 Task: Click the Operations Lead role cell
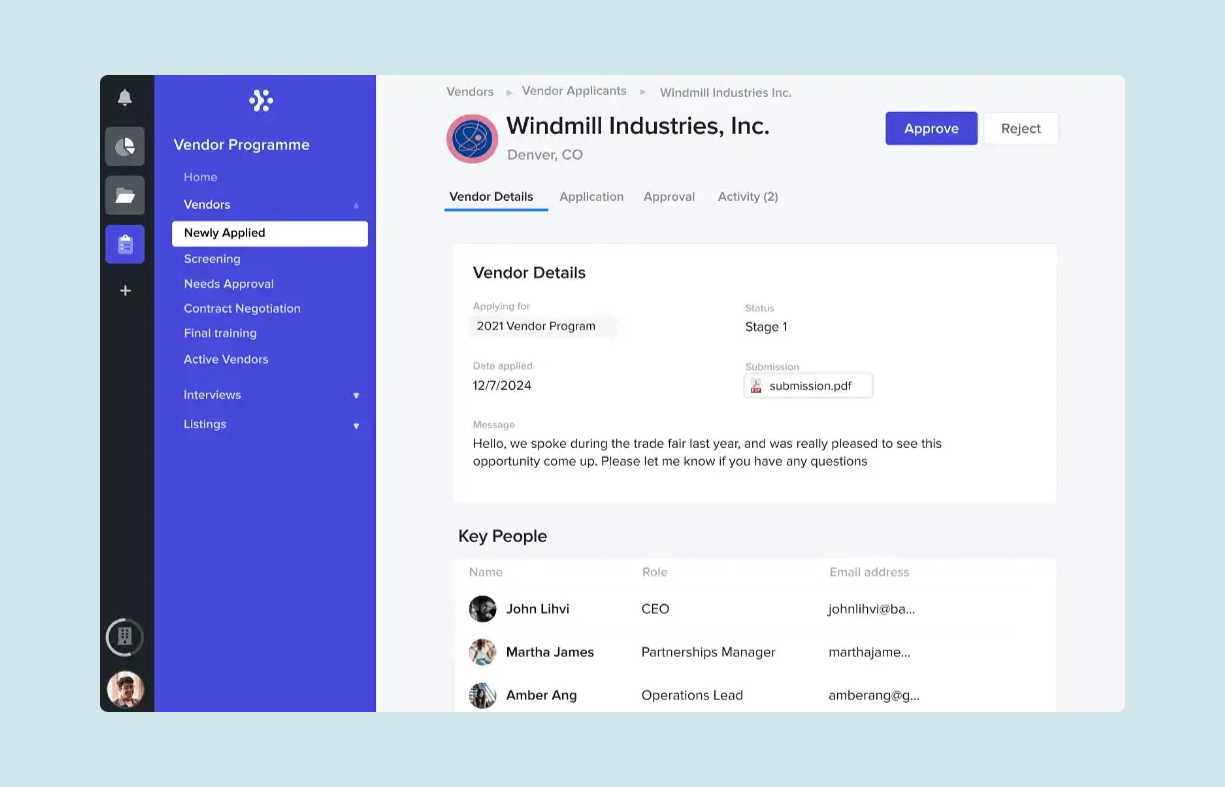[x=692, y=696]
